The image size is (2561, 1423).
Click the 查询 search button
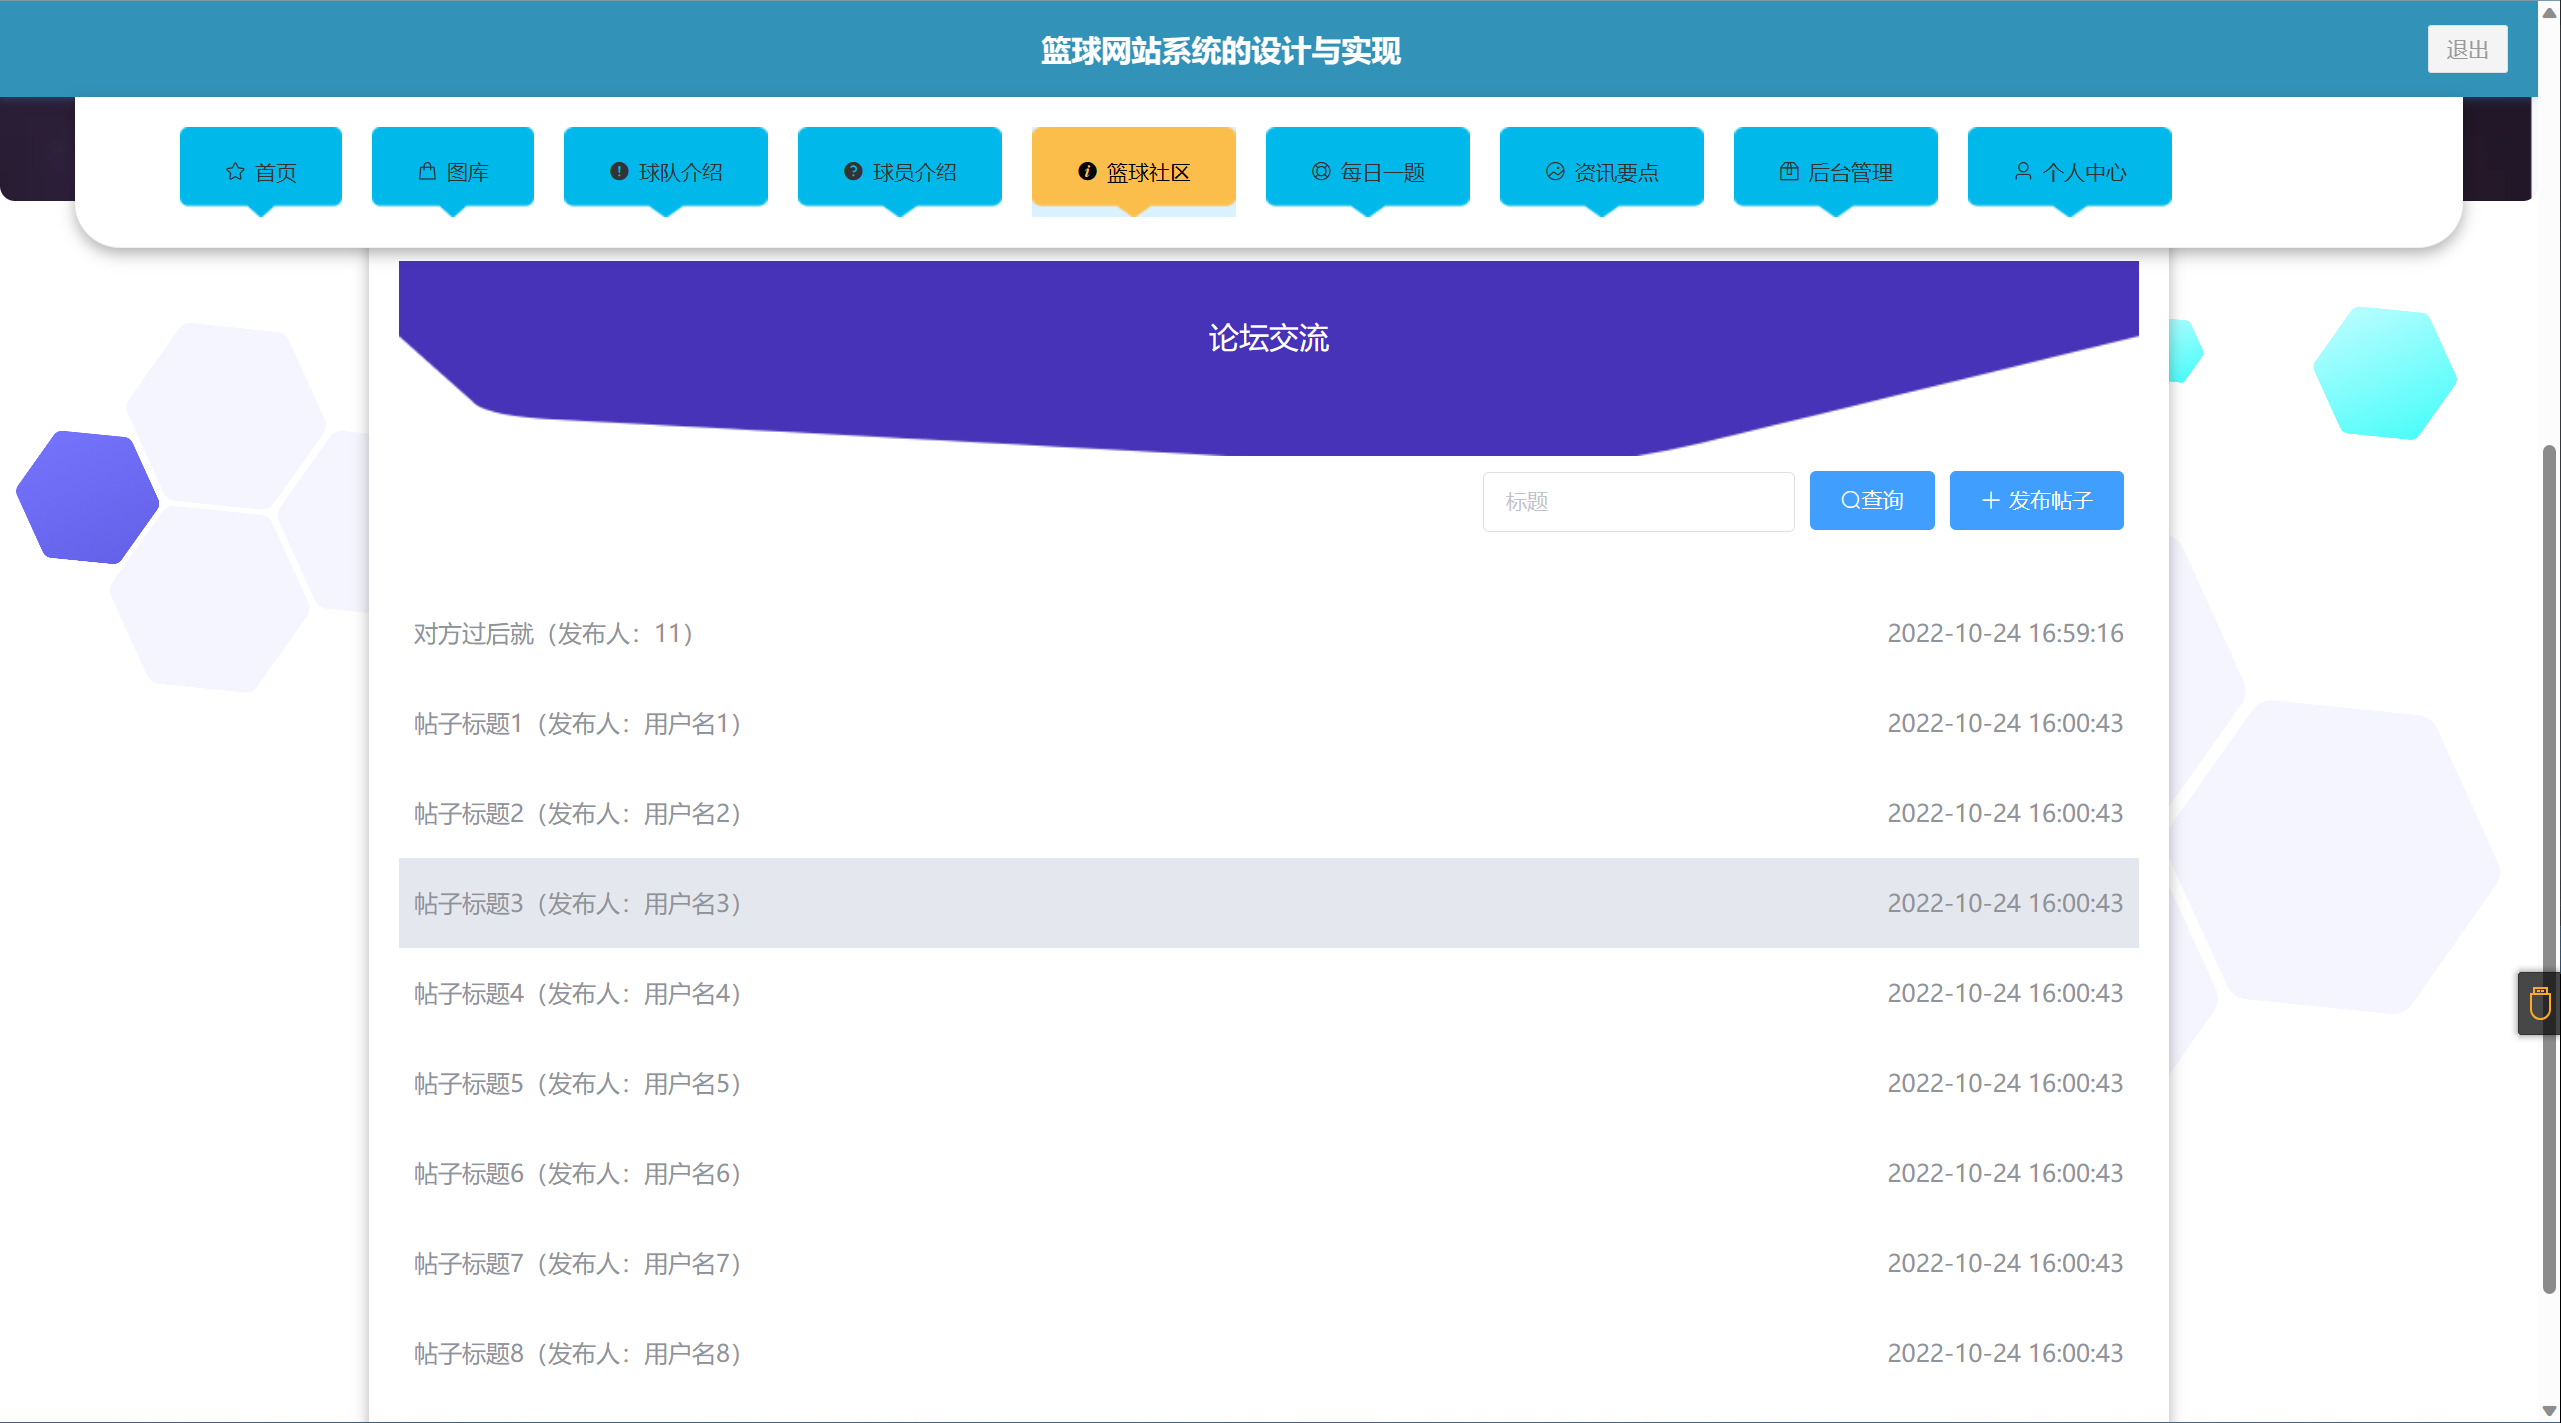[x=1872, y=500]
